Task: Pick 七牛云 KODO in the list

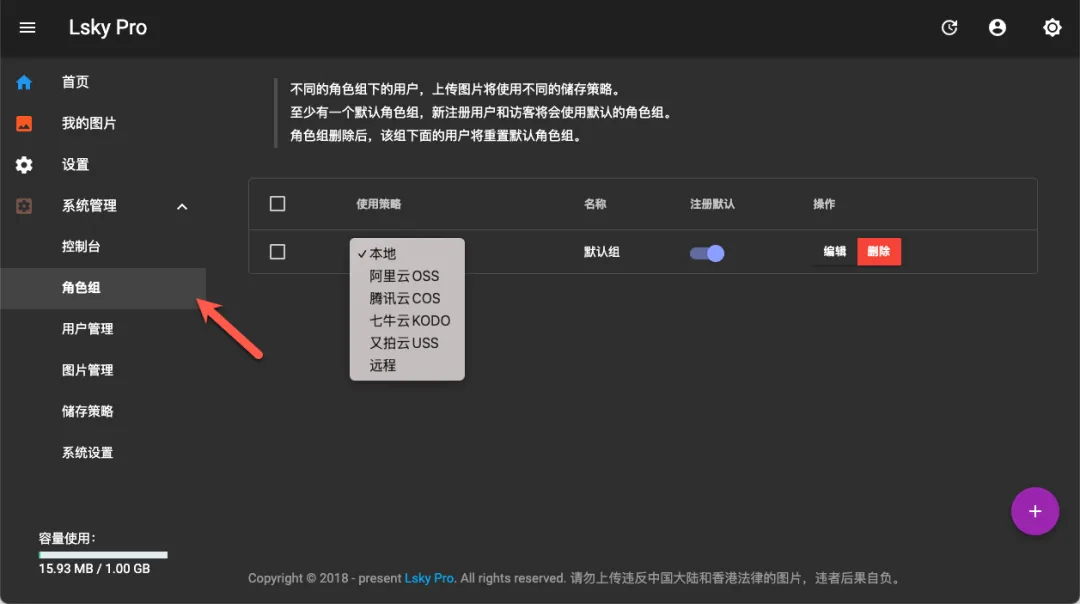Action: (409, 321)
